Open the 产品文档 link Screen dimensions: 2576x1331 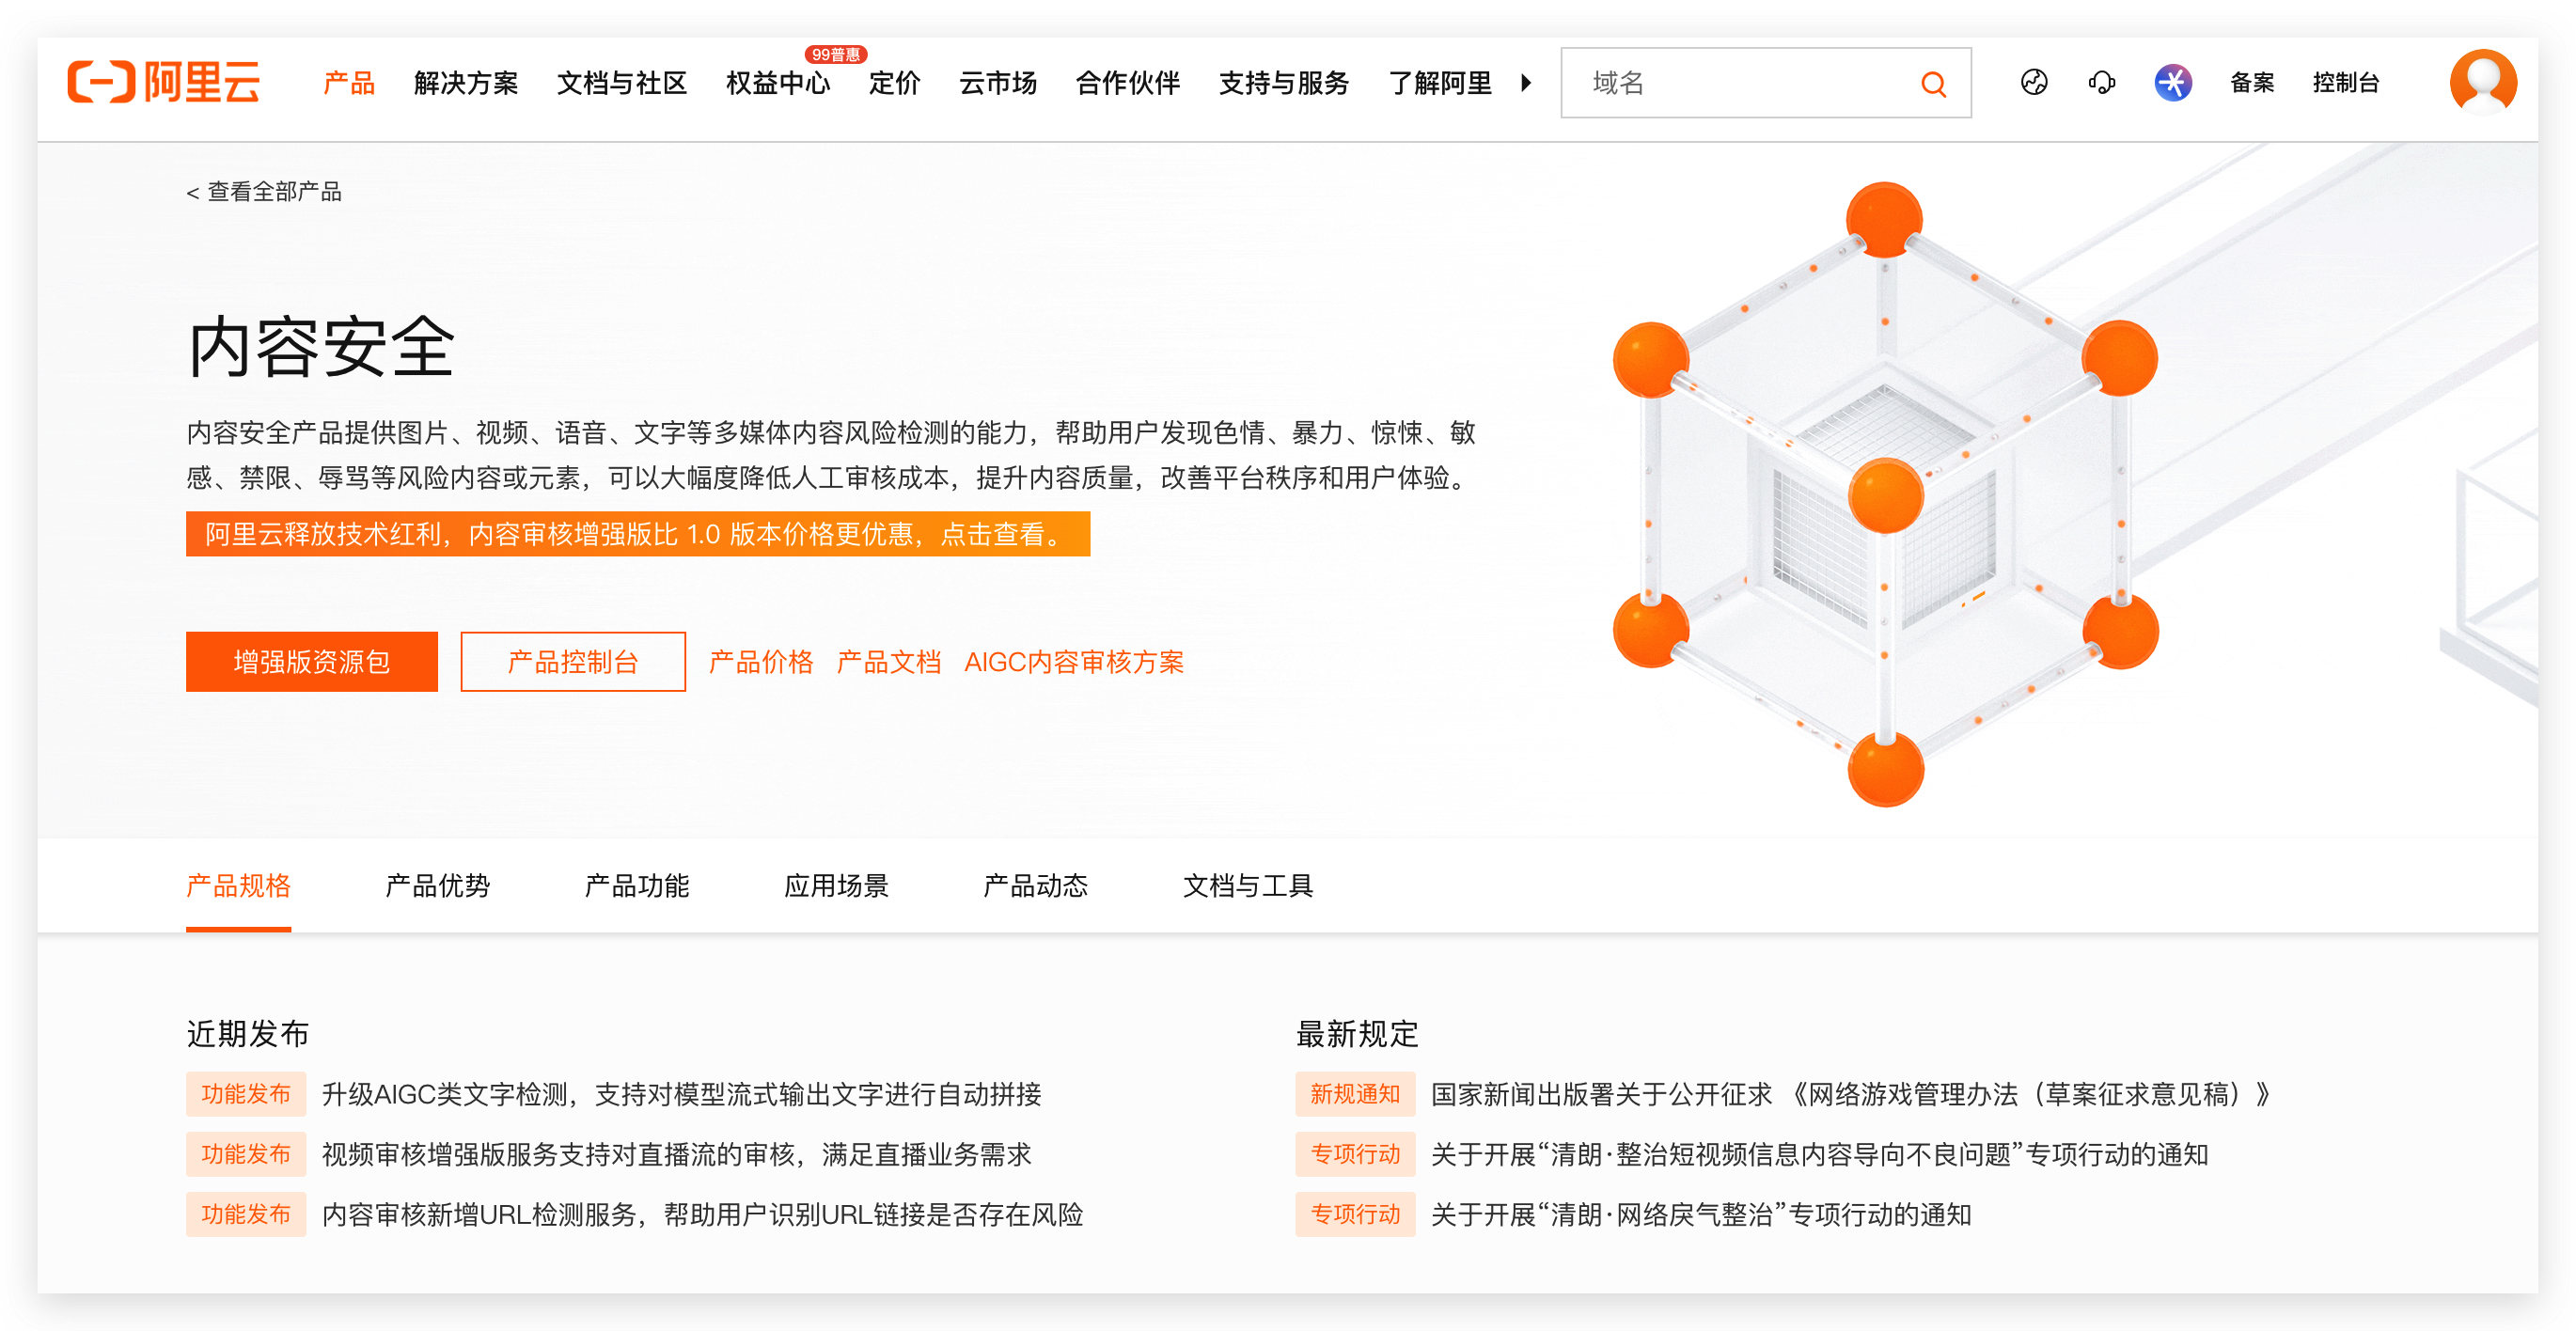click(889, 661)
